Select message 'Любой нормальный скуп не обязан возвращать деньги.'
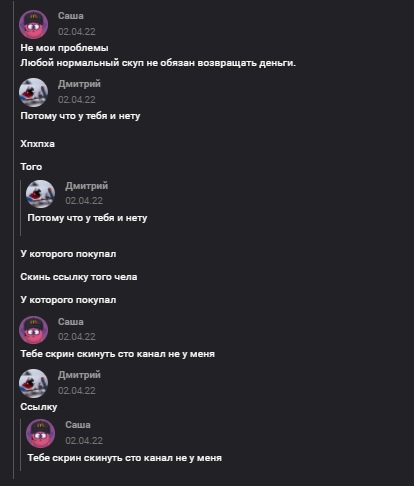The height and width of the screenshot is (486, 414). click(158, 63)
